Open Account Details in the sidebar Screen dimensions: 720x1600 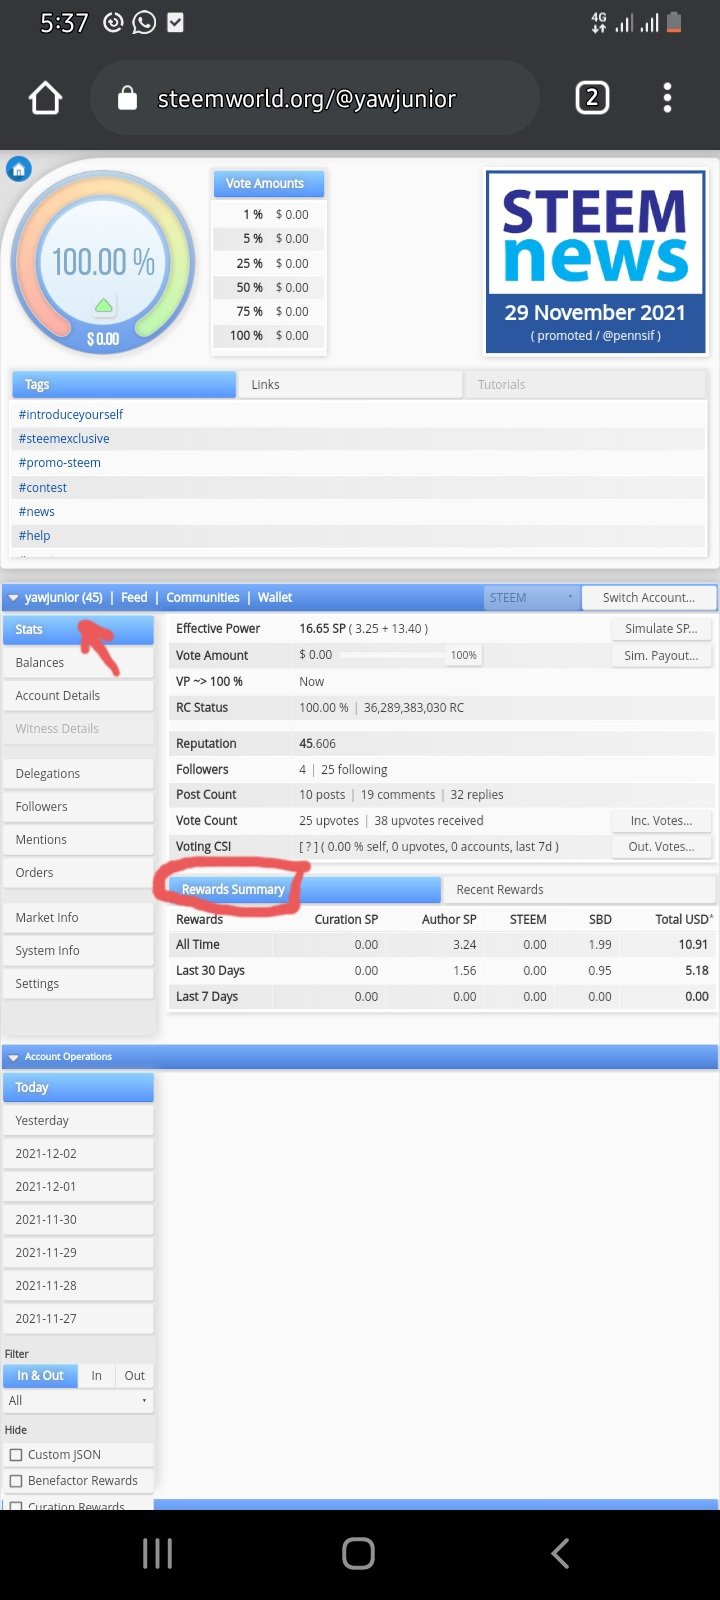(78, 695)
